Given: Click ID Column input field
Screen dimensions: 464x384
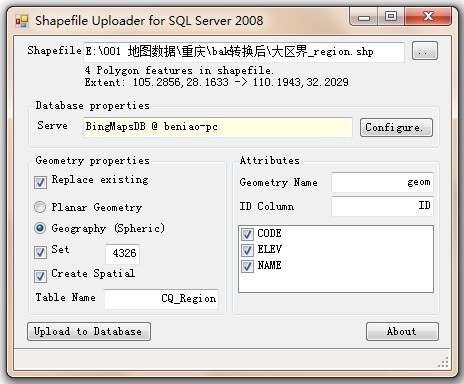Looking at the screenshot, I should [382, 206].
